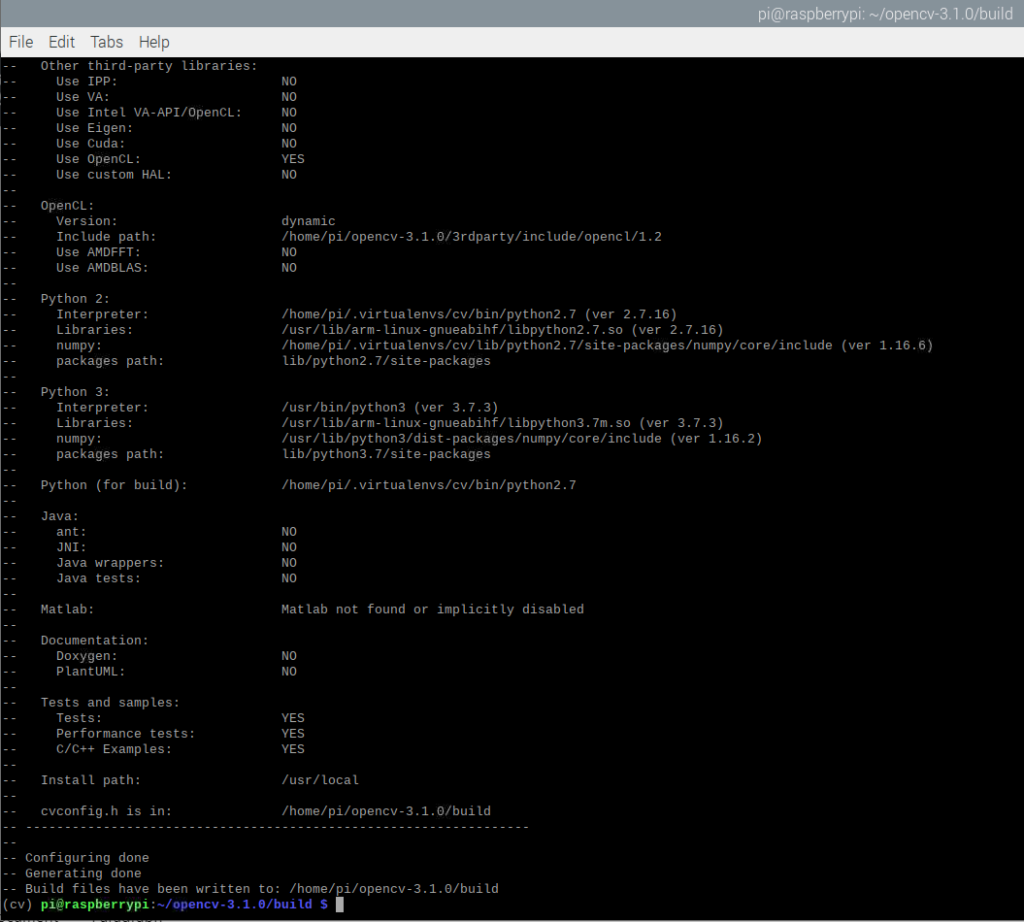Click the 'C/C++ Examples:' label
Viewport: 1024px width, 922px height.
114,750
